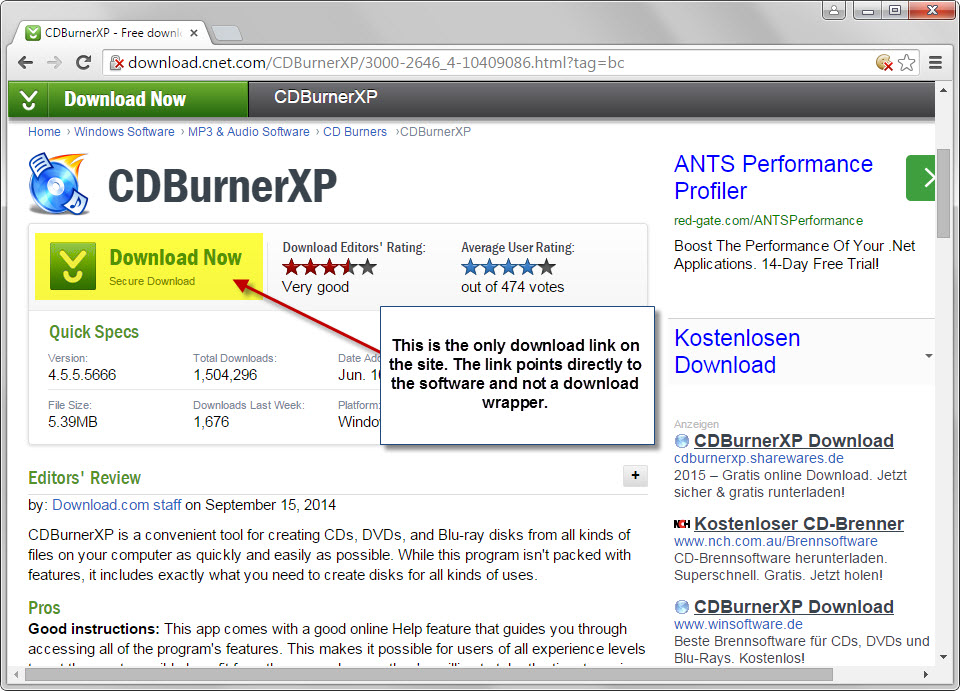Click the downloads last week value 1,676
The width and height of the screenshot is (960, 691).
point(211,422)
